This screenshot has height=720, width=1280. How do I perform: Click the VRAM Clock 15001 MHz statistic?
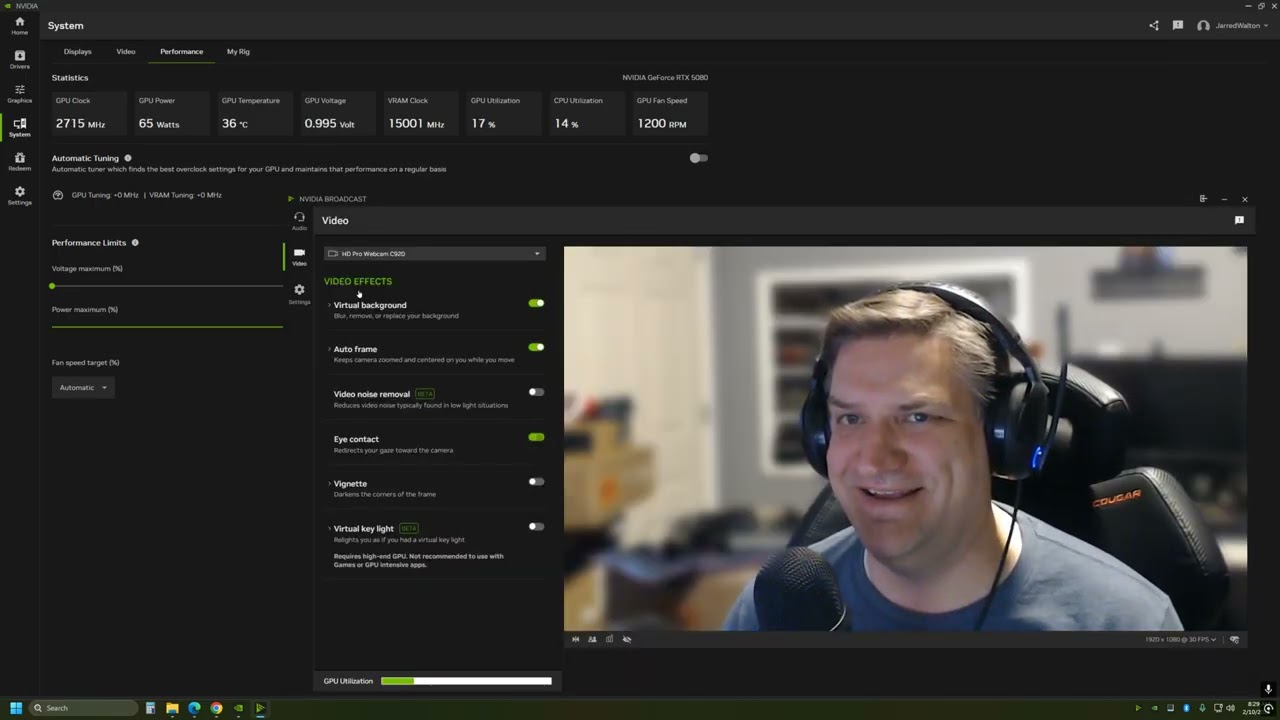(x=422, y=114)
